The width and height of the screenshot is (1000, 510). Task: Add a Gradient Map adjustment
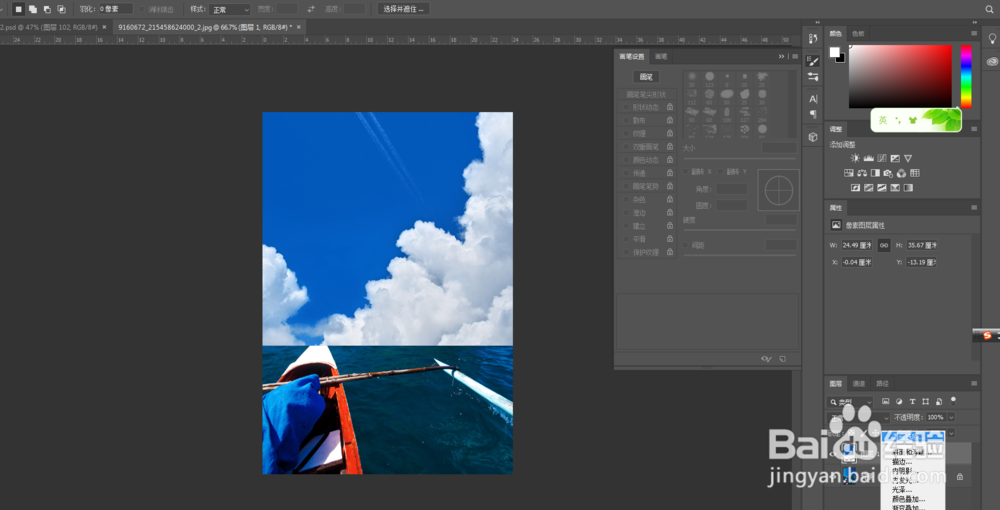click(x=908, y=188)
